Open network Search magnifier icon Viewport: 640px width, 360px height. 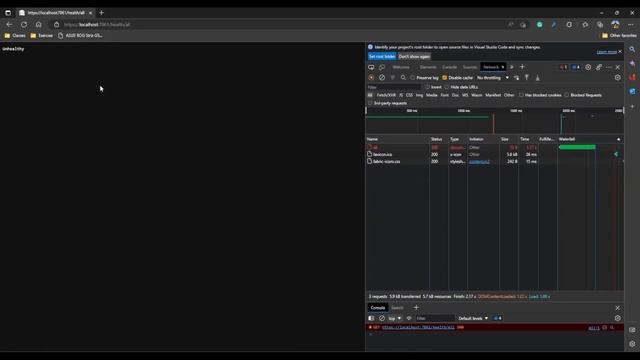tap(403, 78)
